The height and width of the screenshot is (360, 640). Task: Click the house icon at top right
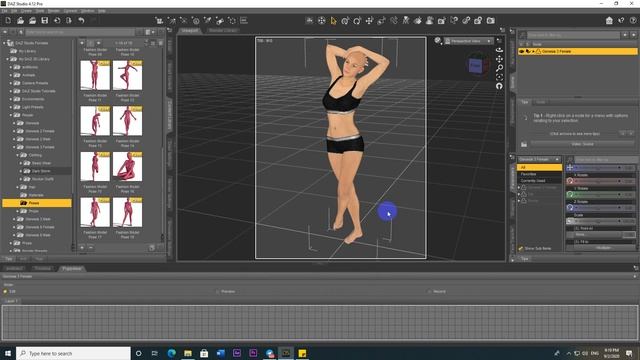click(x=609, y=20)
